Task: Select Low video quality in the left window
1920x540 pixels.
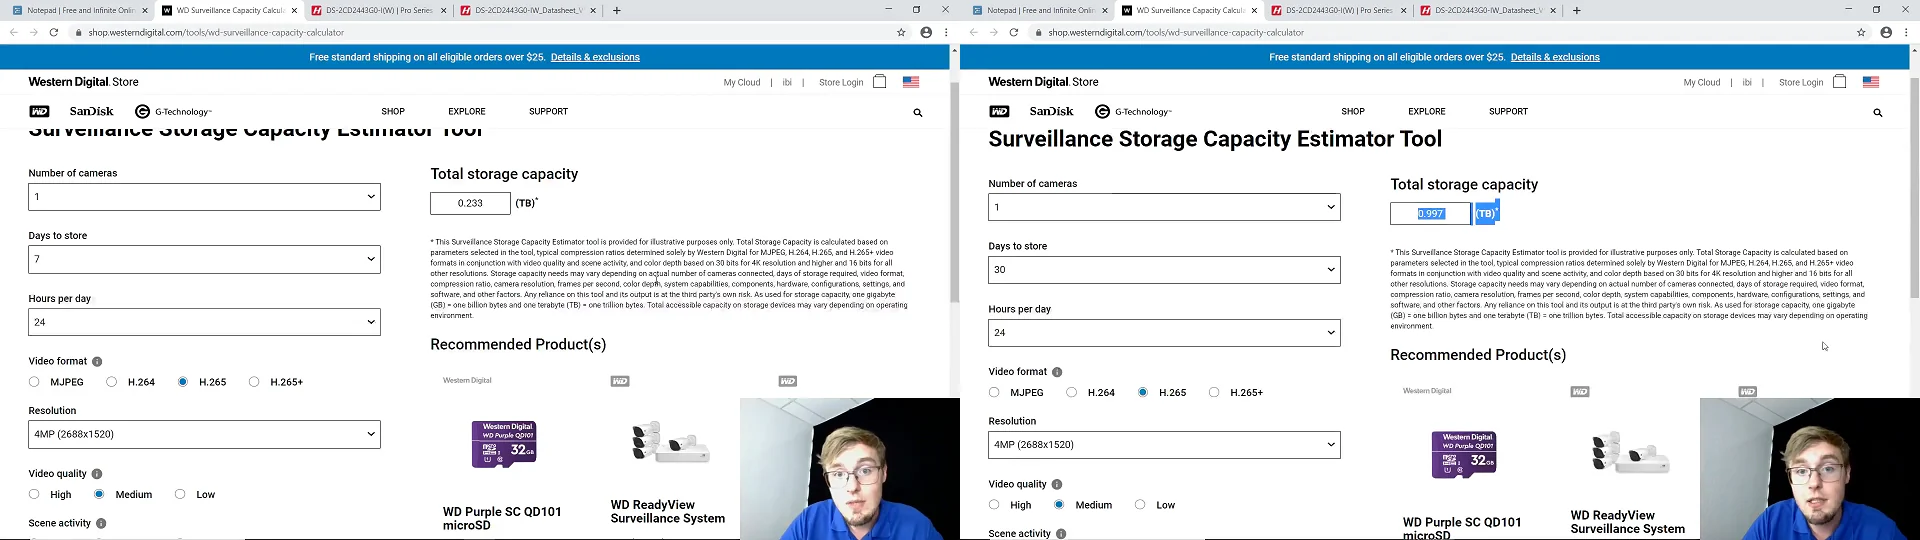Action: (x=180, y=494)
